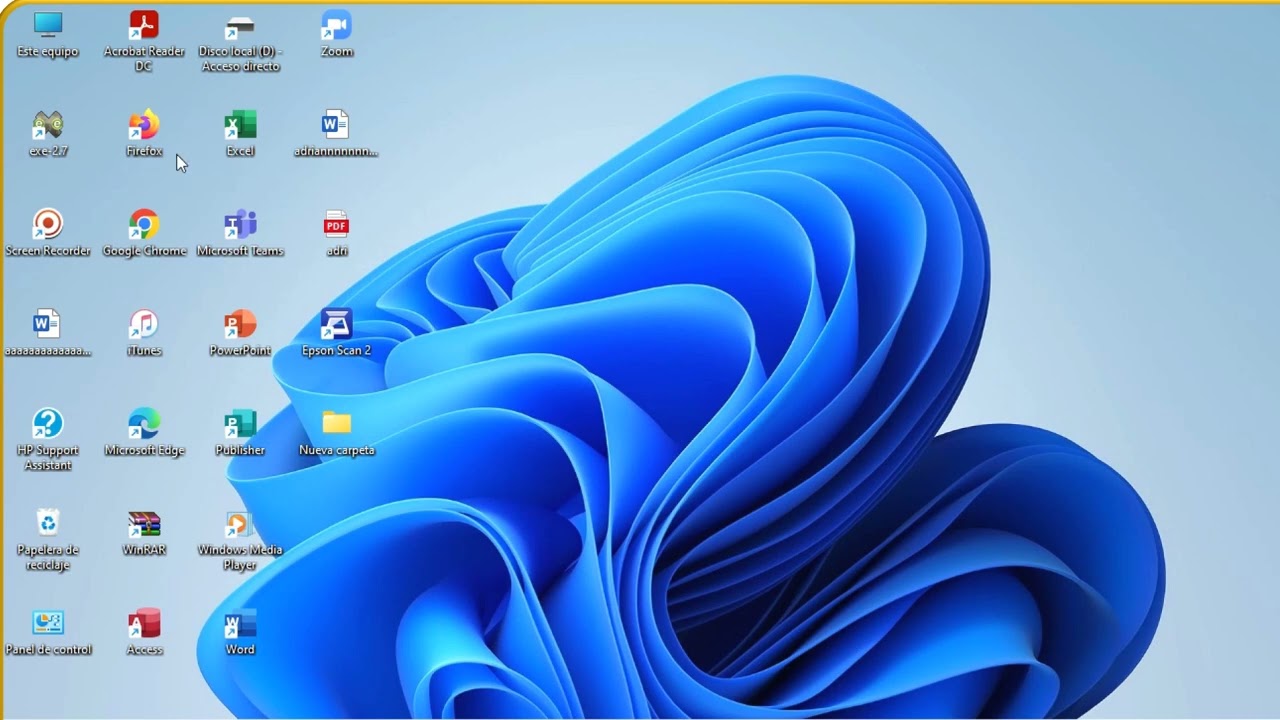The height and width of the screenshot is (720, 1280).
Task: Select the adriannnnnnn Word document
Action: pyautogui.click(x=336, y=134)
